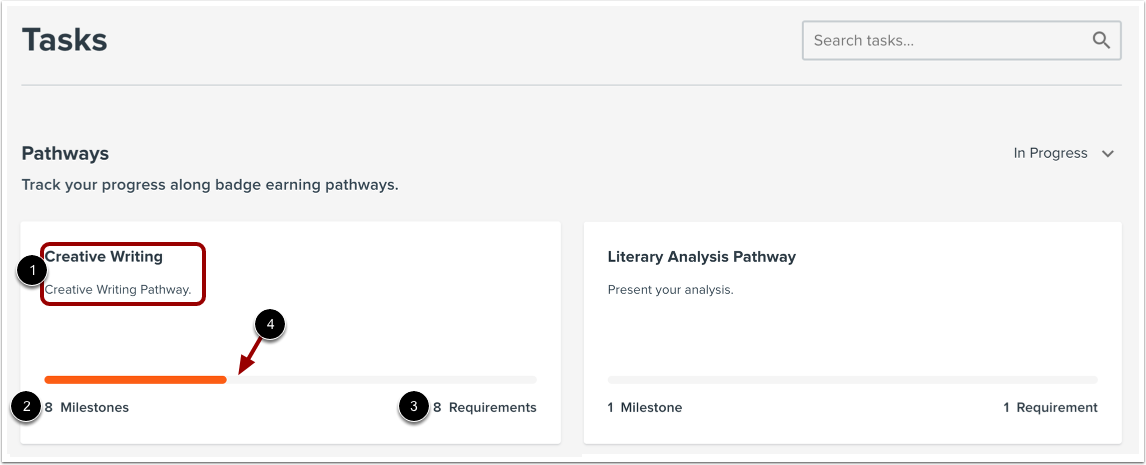Click the Tasks page title
This screenshot has height=465, width=1146.
click(64, 40)
